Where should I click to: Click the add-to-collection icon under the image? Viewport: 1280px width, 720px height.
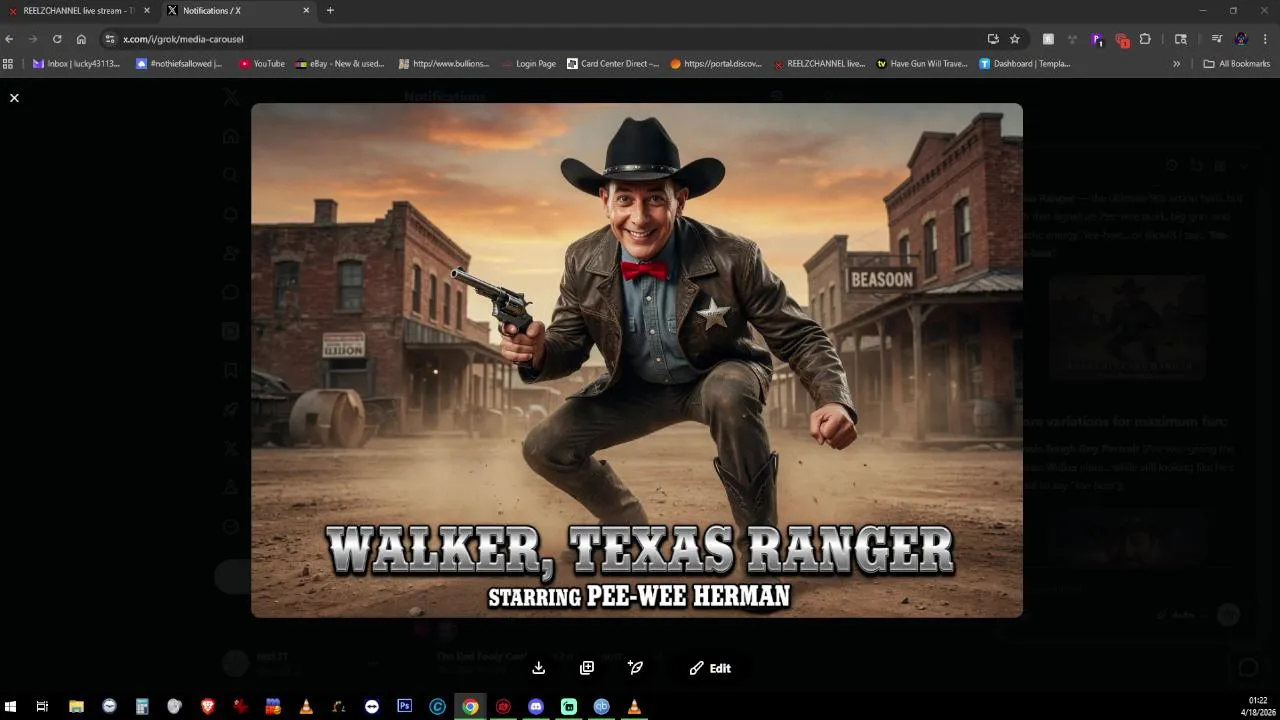(587, 668)
